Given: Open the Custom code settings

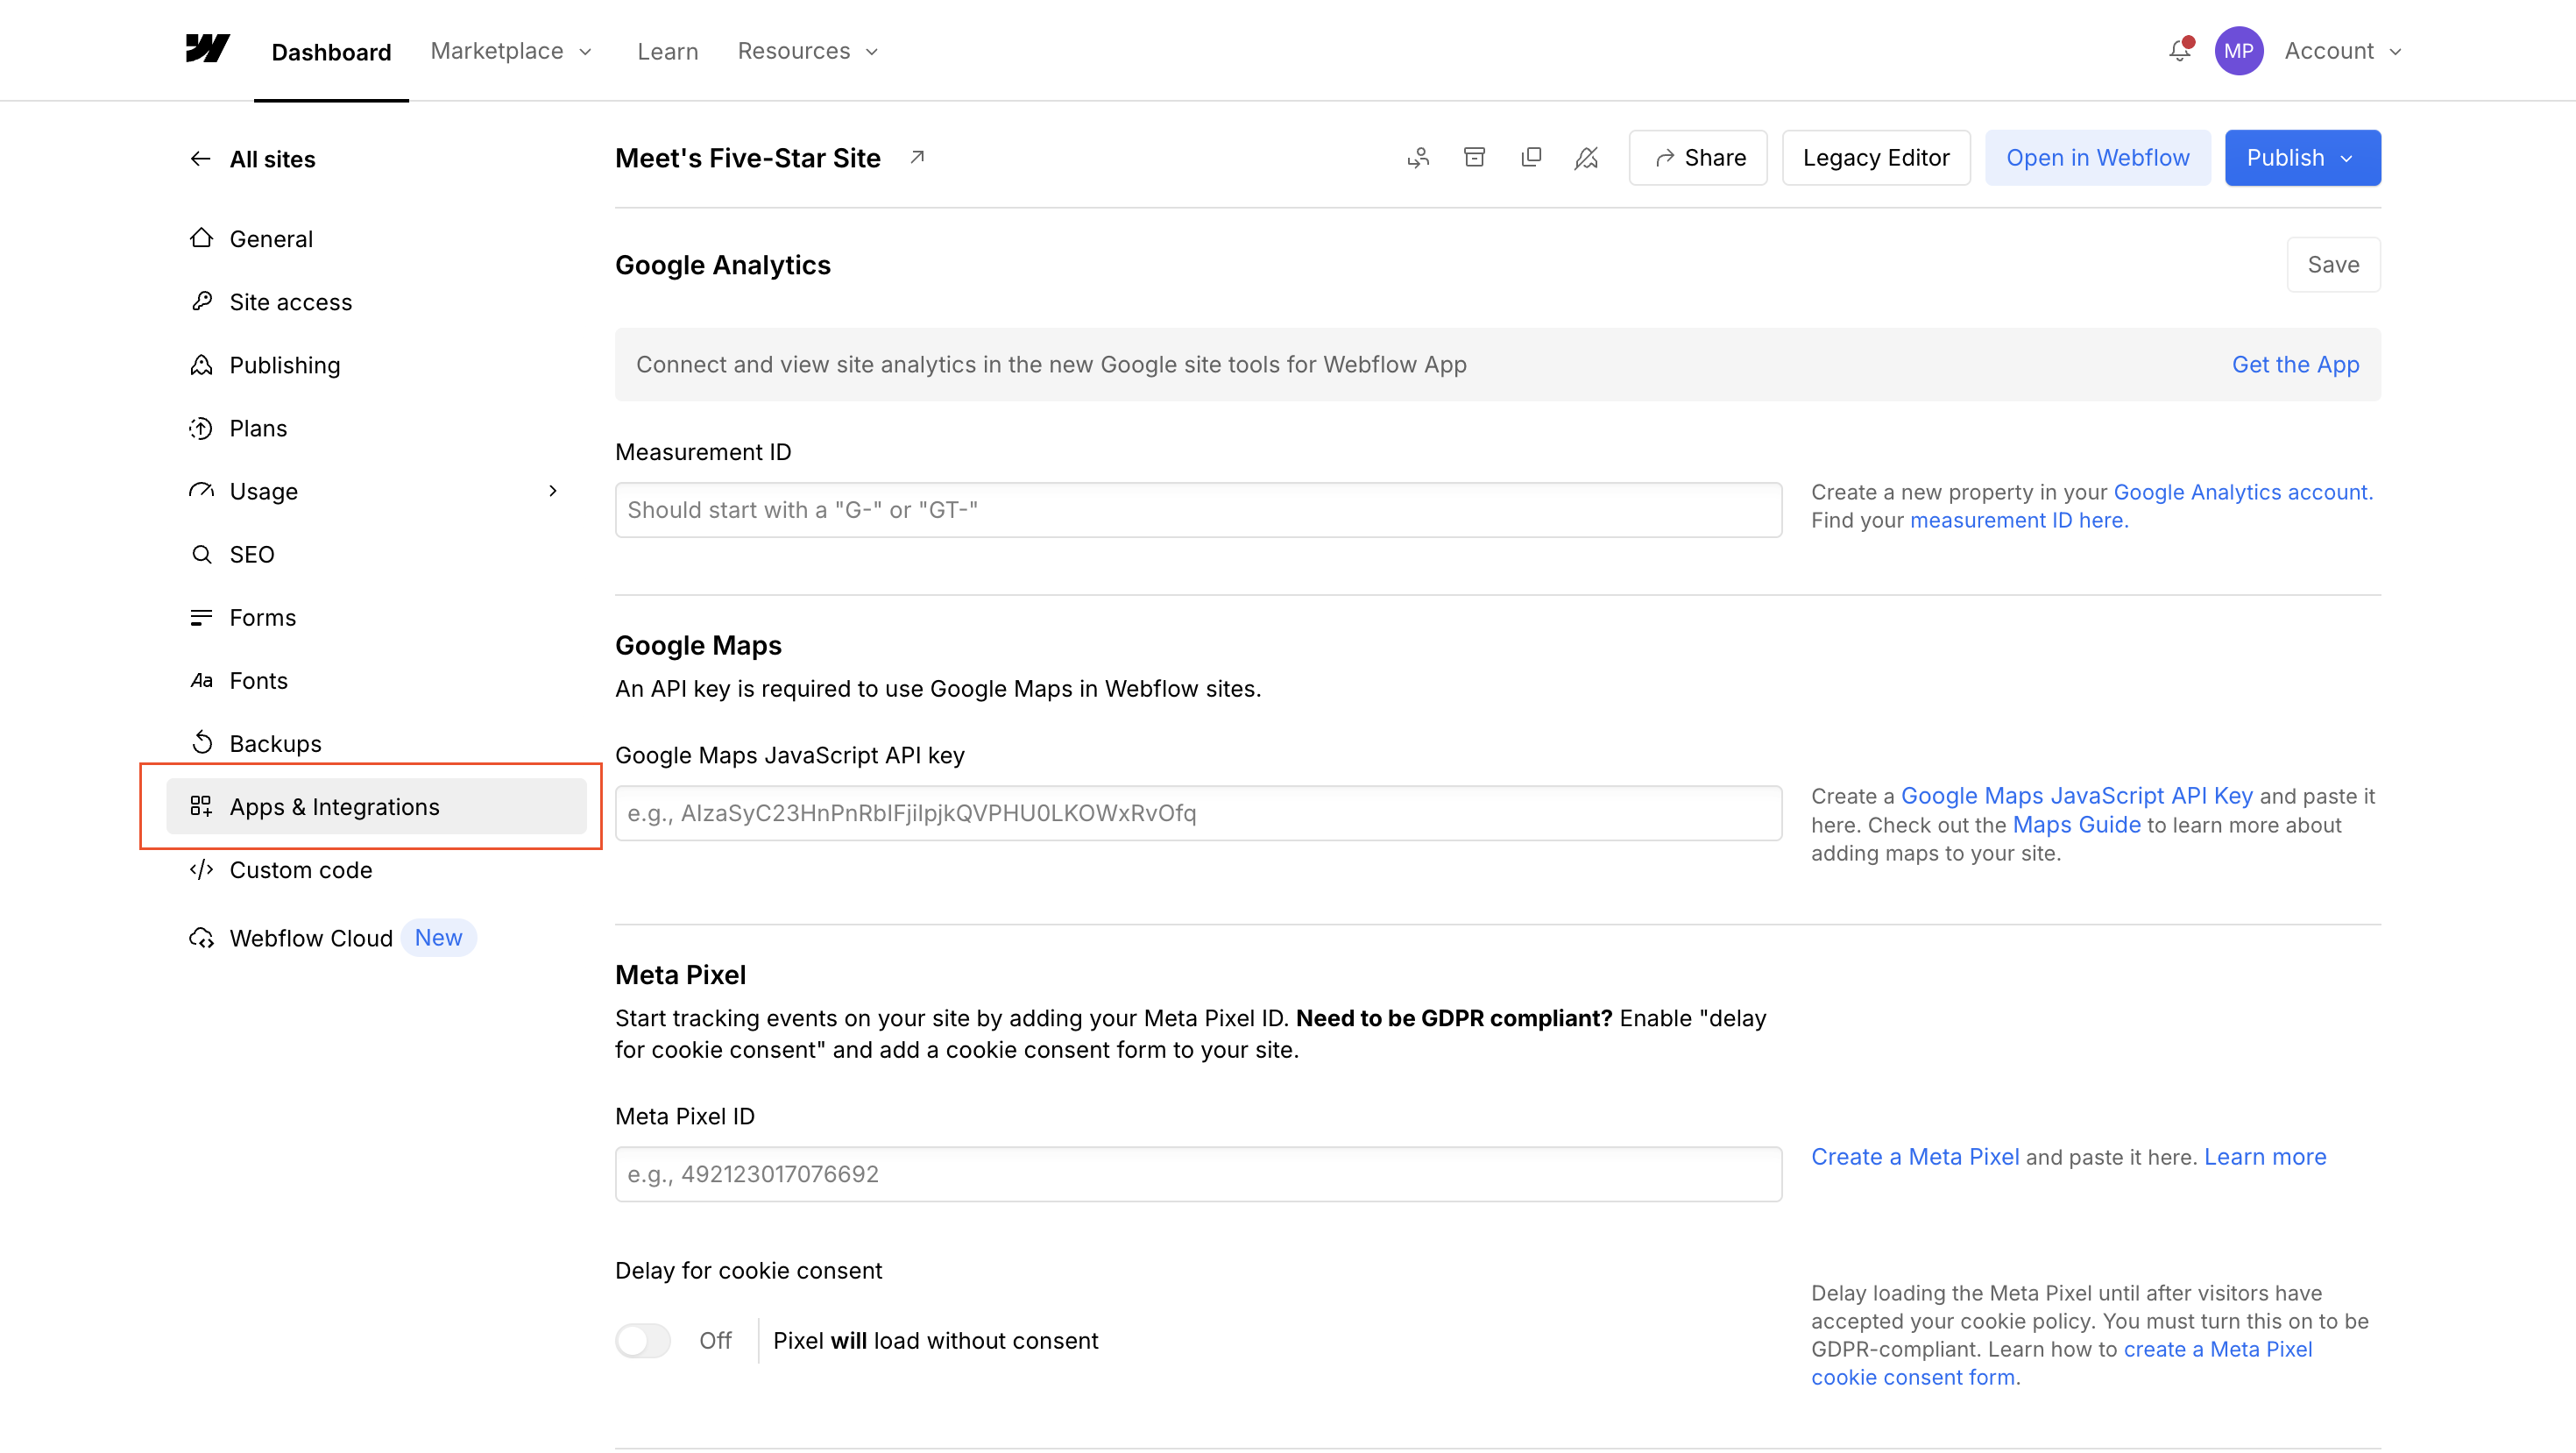Looking at the screenshot, I should [x=300, y=870].
